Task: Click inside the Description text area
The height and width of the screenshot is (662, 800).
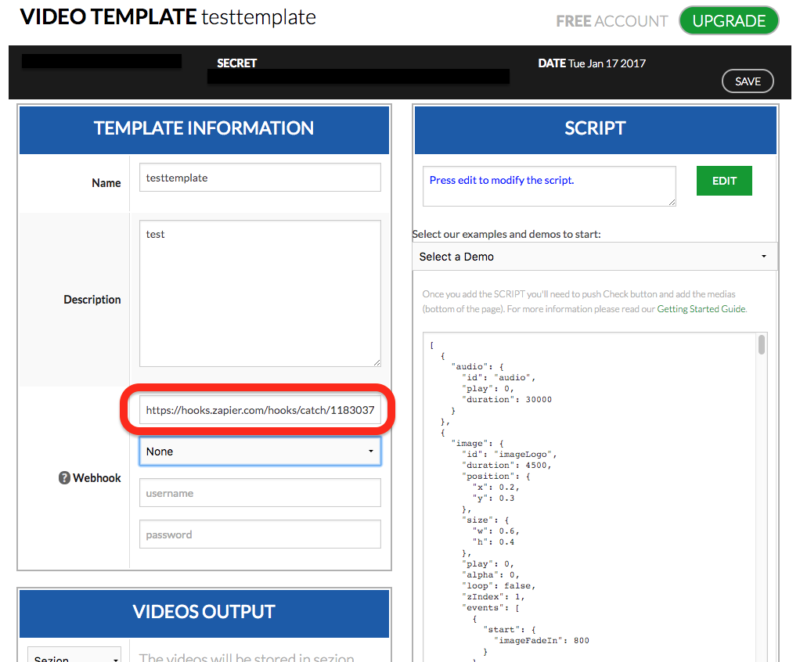Action: (260, 293)
